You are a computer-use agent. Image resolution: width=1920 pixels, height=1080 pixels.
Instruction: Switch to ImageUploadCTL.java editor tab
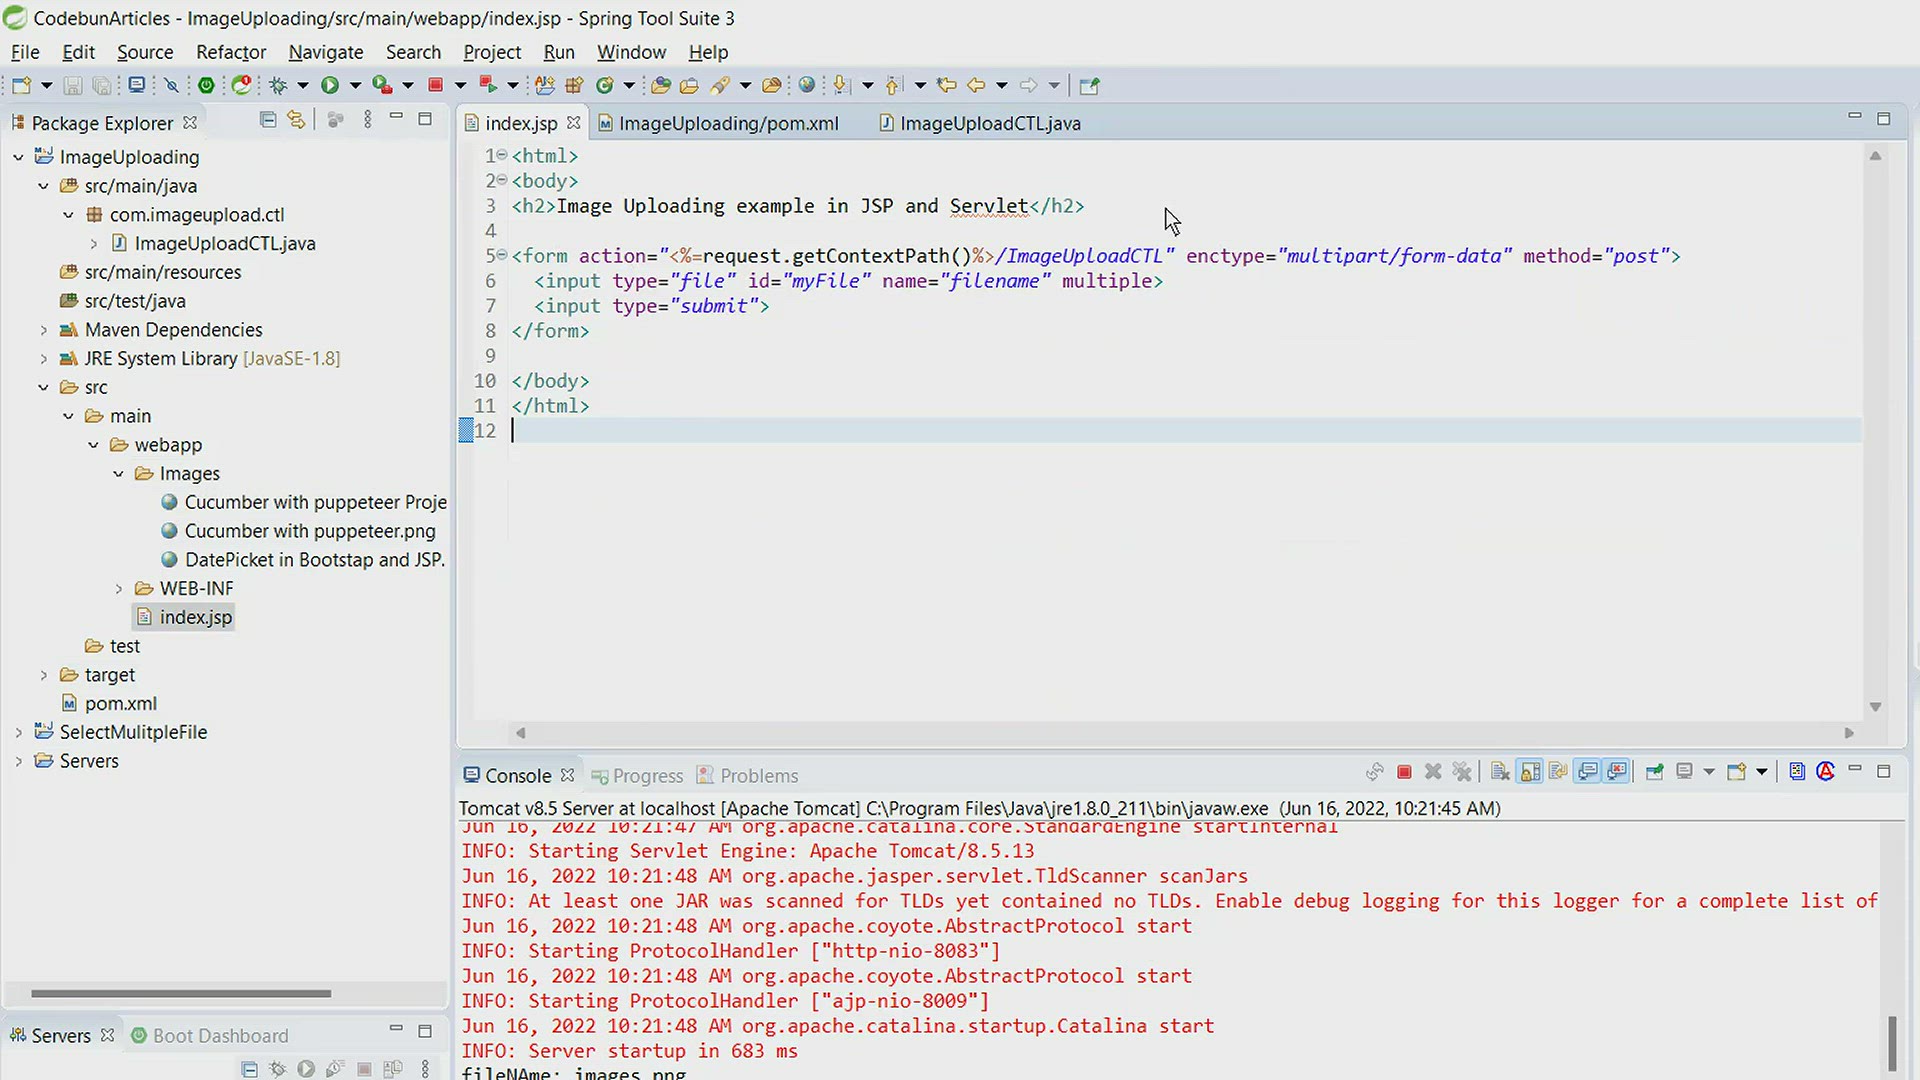(980, 123)
